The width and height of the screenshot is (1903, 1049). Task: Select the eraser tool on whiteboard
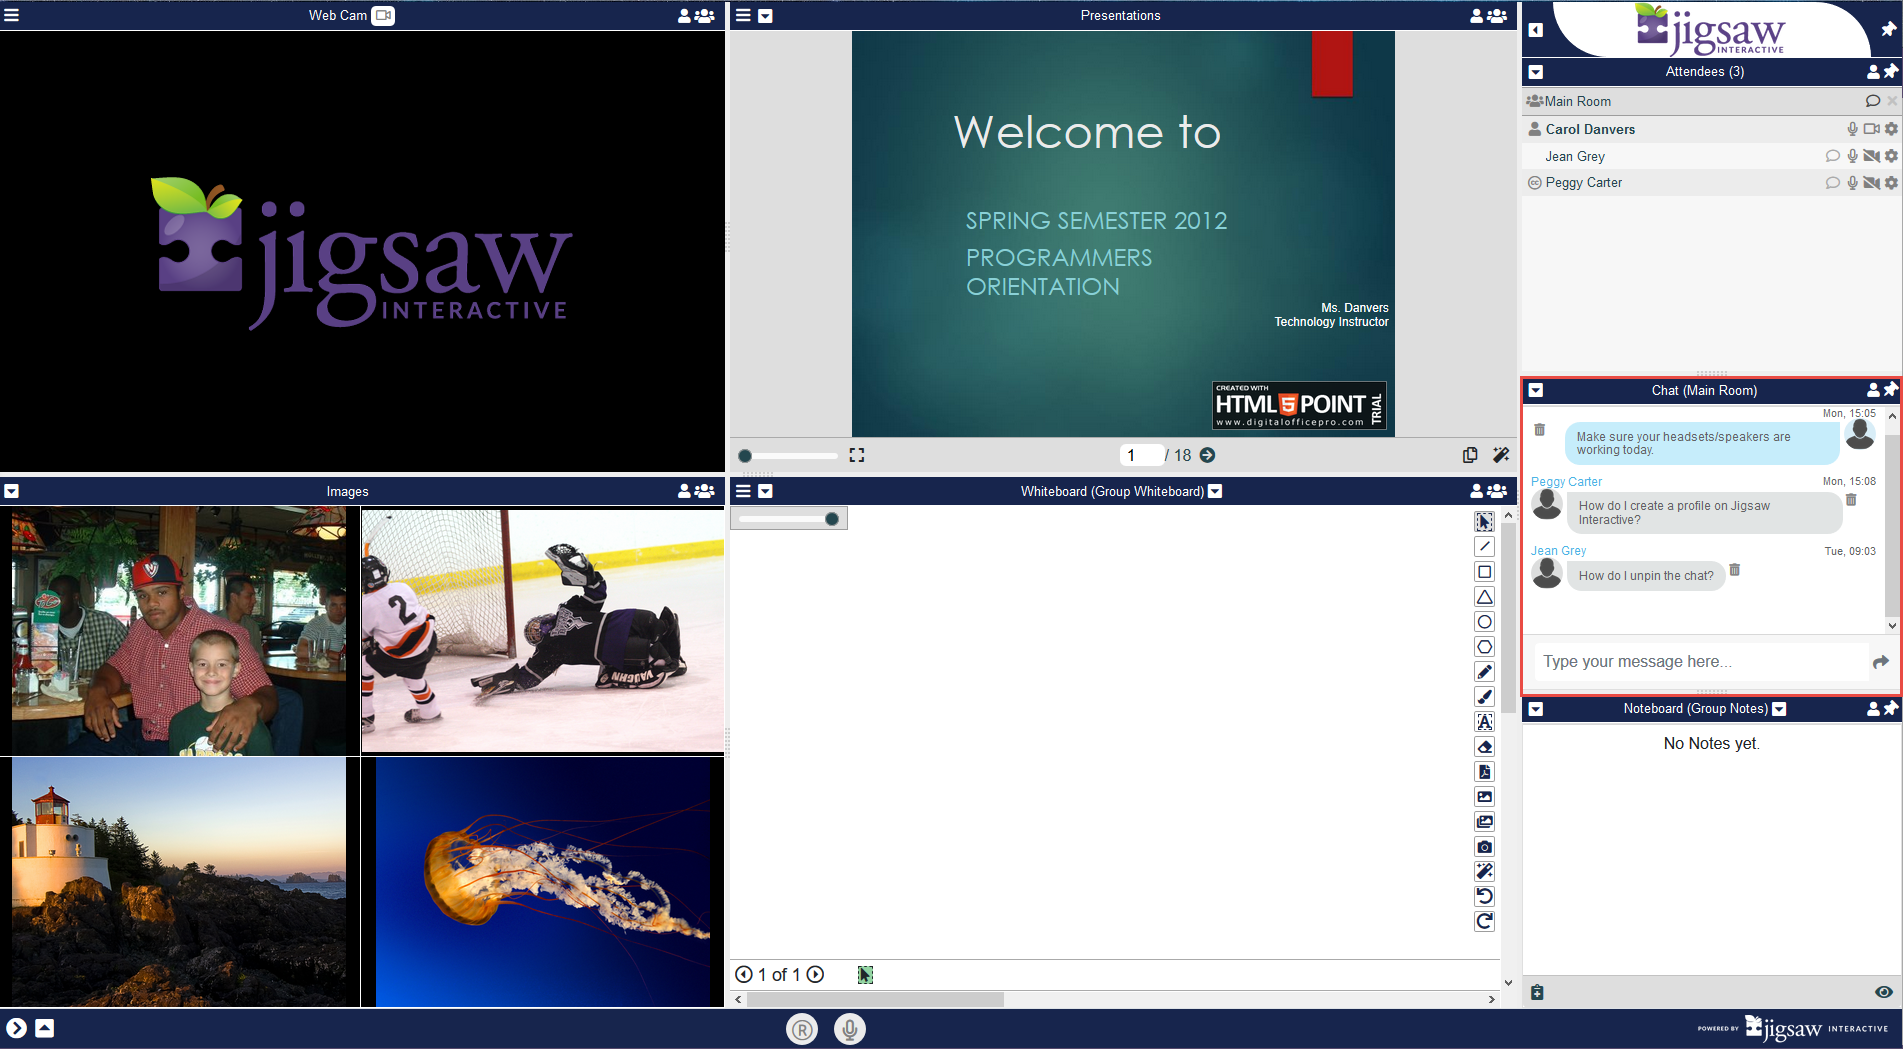pyautogui.click(x=1484, y=747)
